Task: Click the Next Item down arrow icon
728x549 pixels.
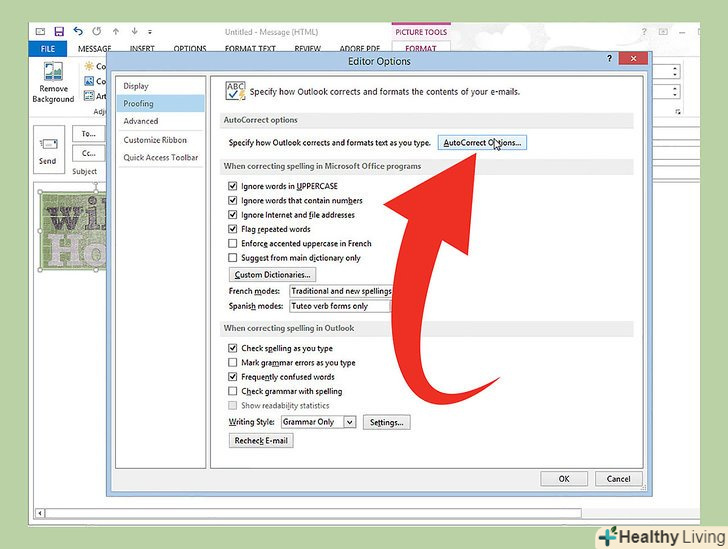Action: pyautogui.click(x=134, y=31)
